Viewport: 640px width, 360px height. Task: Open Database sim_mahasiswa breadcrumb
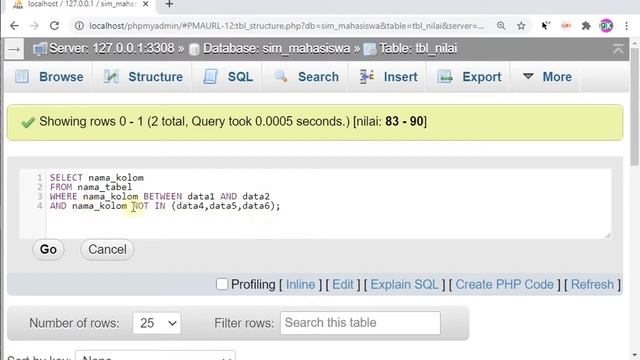[275, 49]
